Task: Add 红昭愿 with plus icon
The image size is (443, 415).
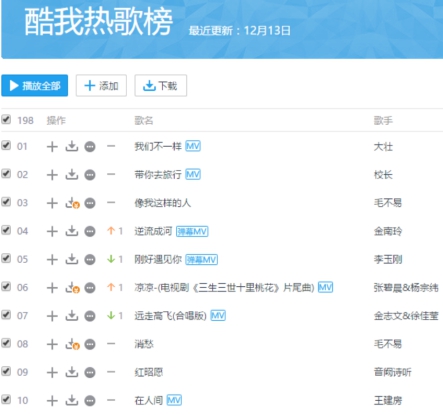Action: coord(52,372)
